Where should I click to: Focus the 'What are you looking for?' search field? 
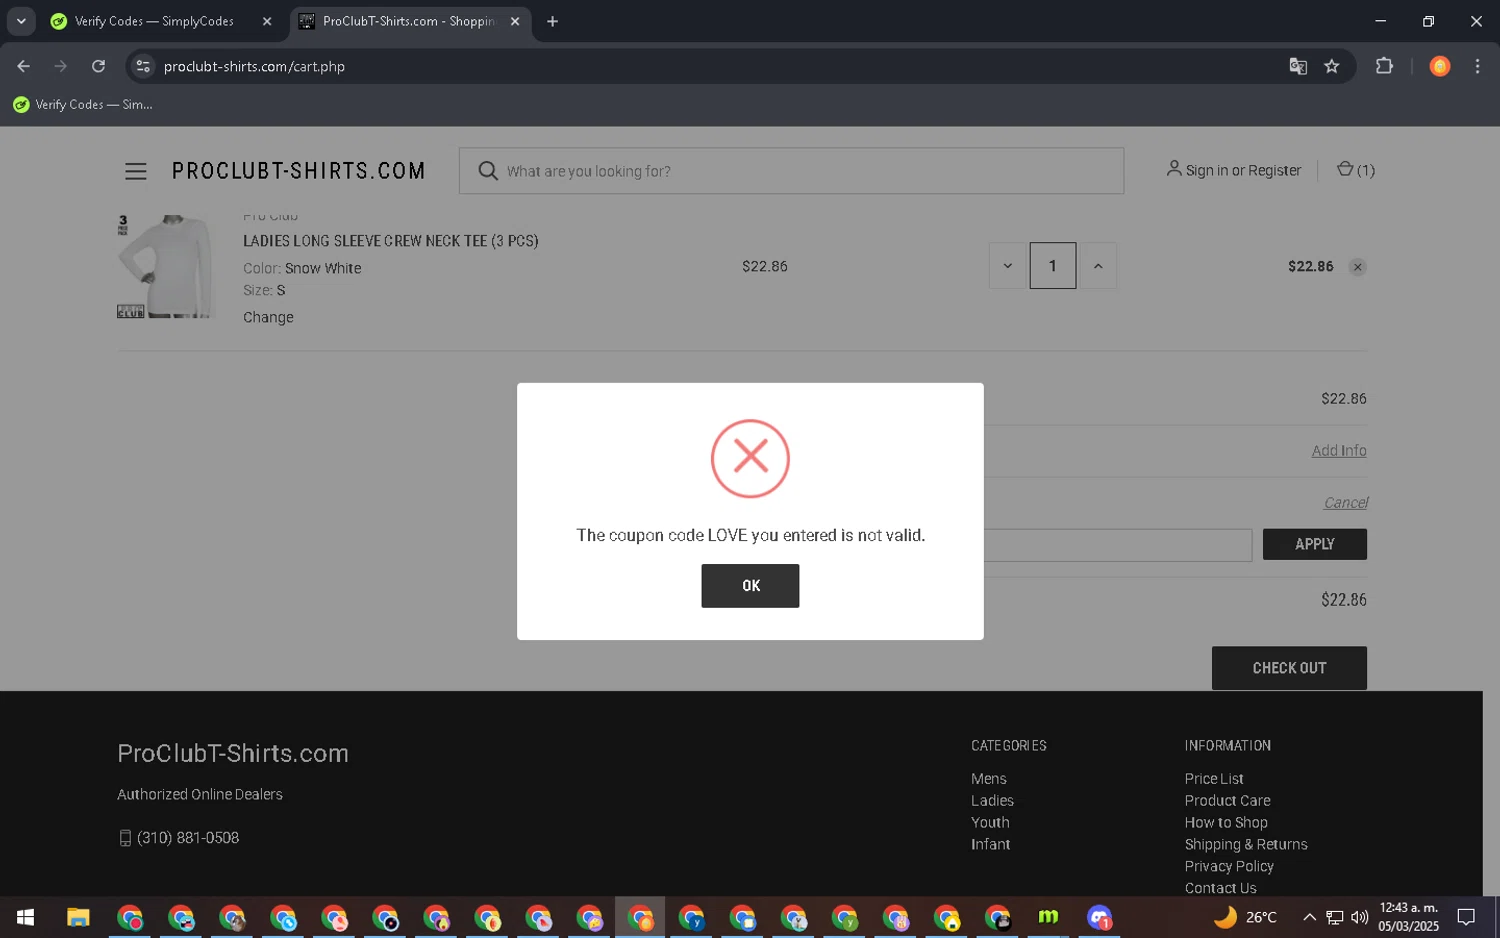(x=791, y=171)
